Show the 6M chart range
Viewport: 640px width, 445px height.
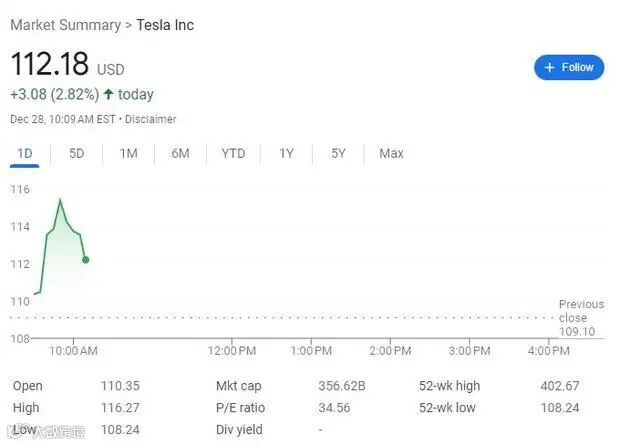click(x=180, y=153)
